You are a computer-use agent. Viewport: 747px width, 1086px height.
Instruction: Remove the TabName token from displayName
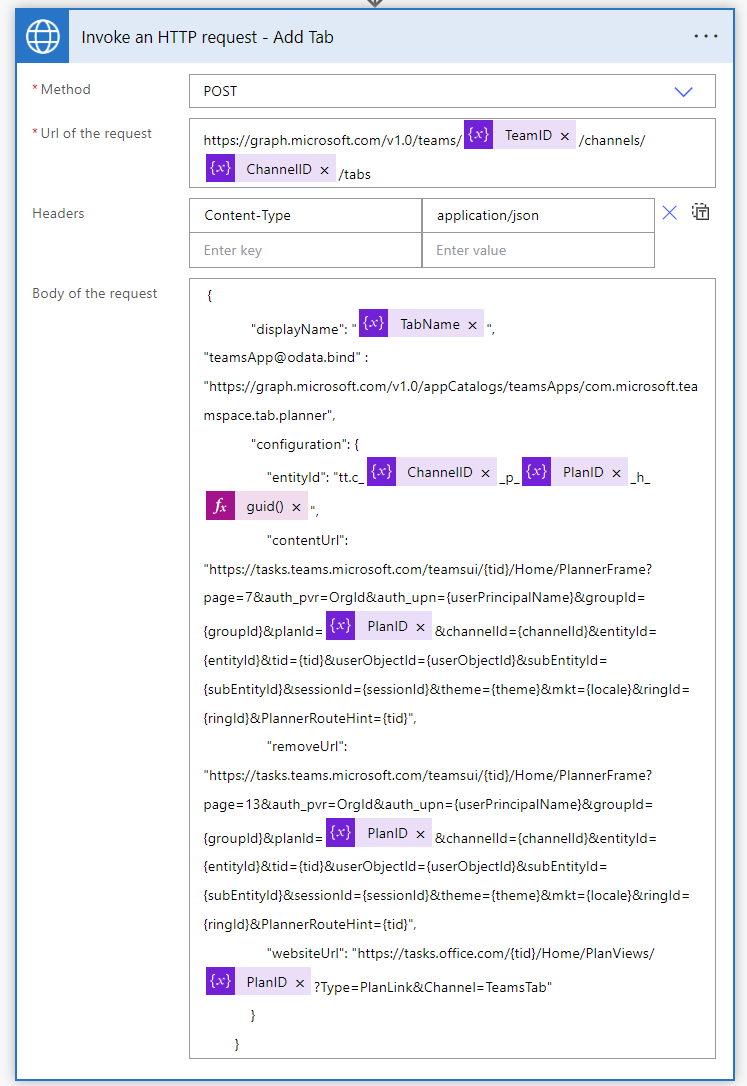[x=472, y=325]
